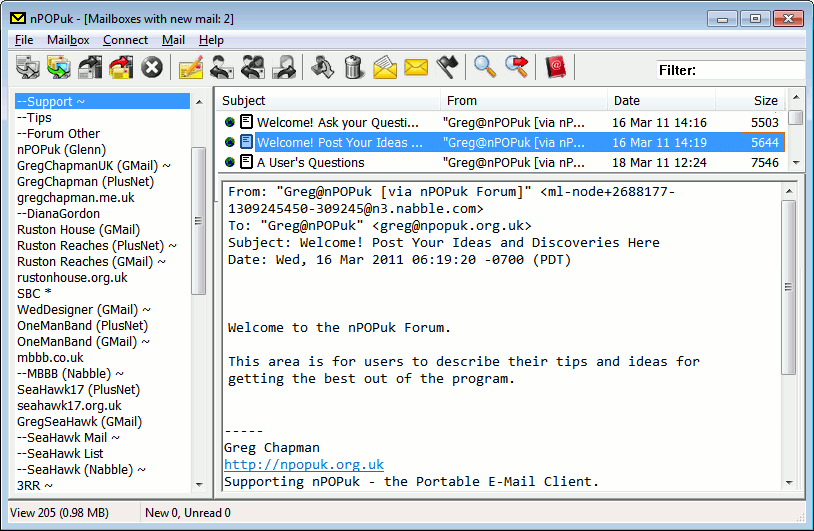This screenshot has height=531, width=814.
Task: Select the '--DianaGordon' mailbox
Action: [102, 214]
